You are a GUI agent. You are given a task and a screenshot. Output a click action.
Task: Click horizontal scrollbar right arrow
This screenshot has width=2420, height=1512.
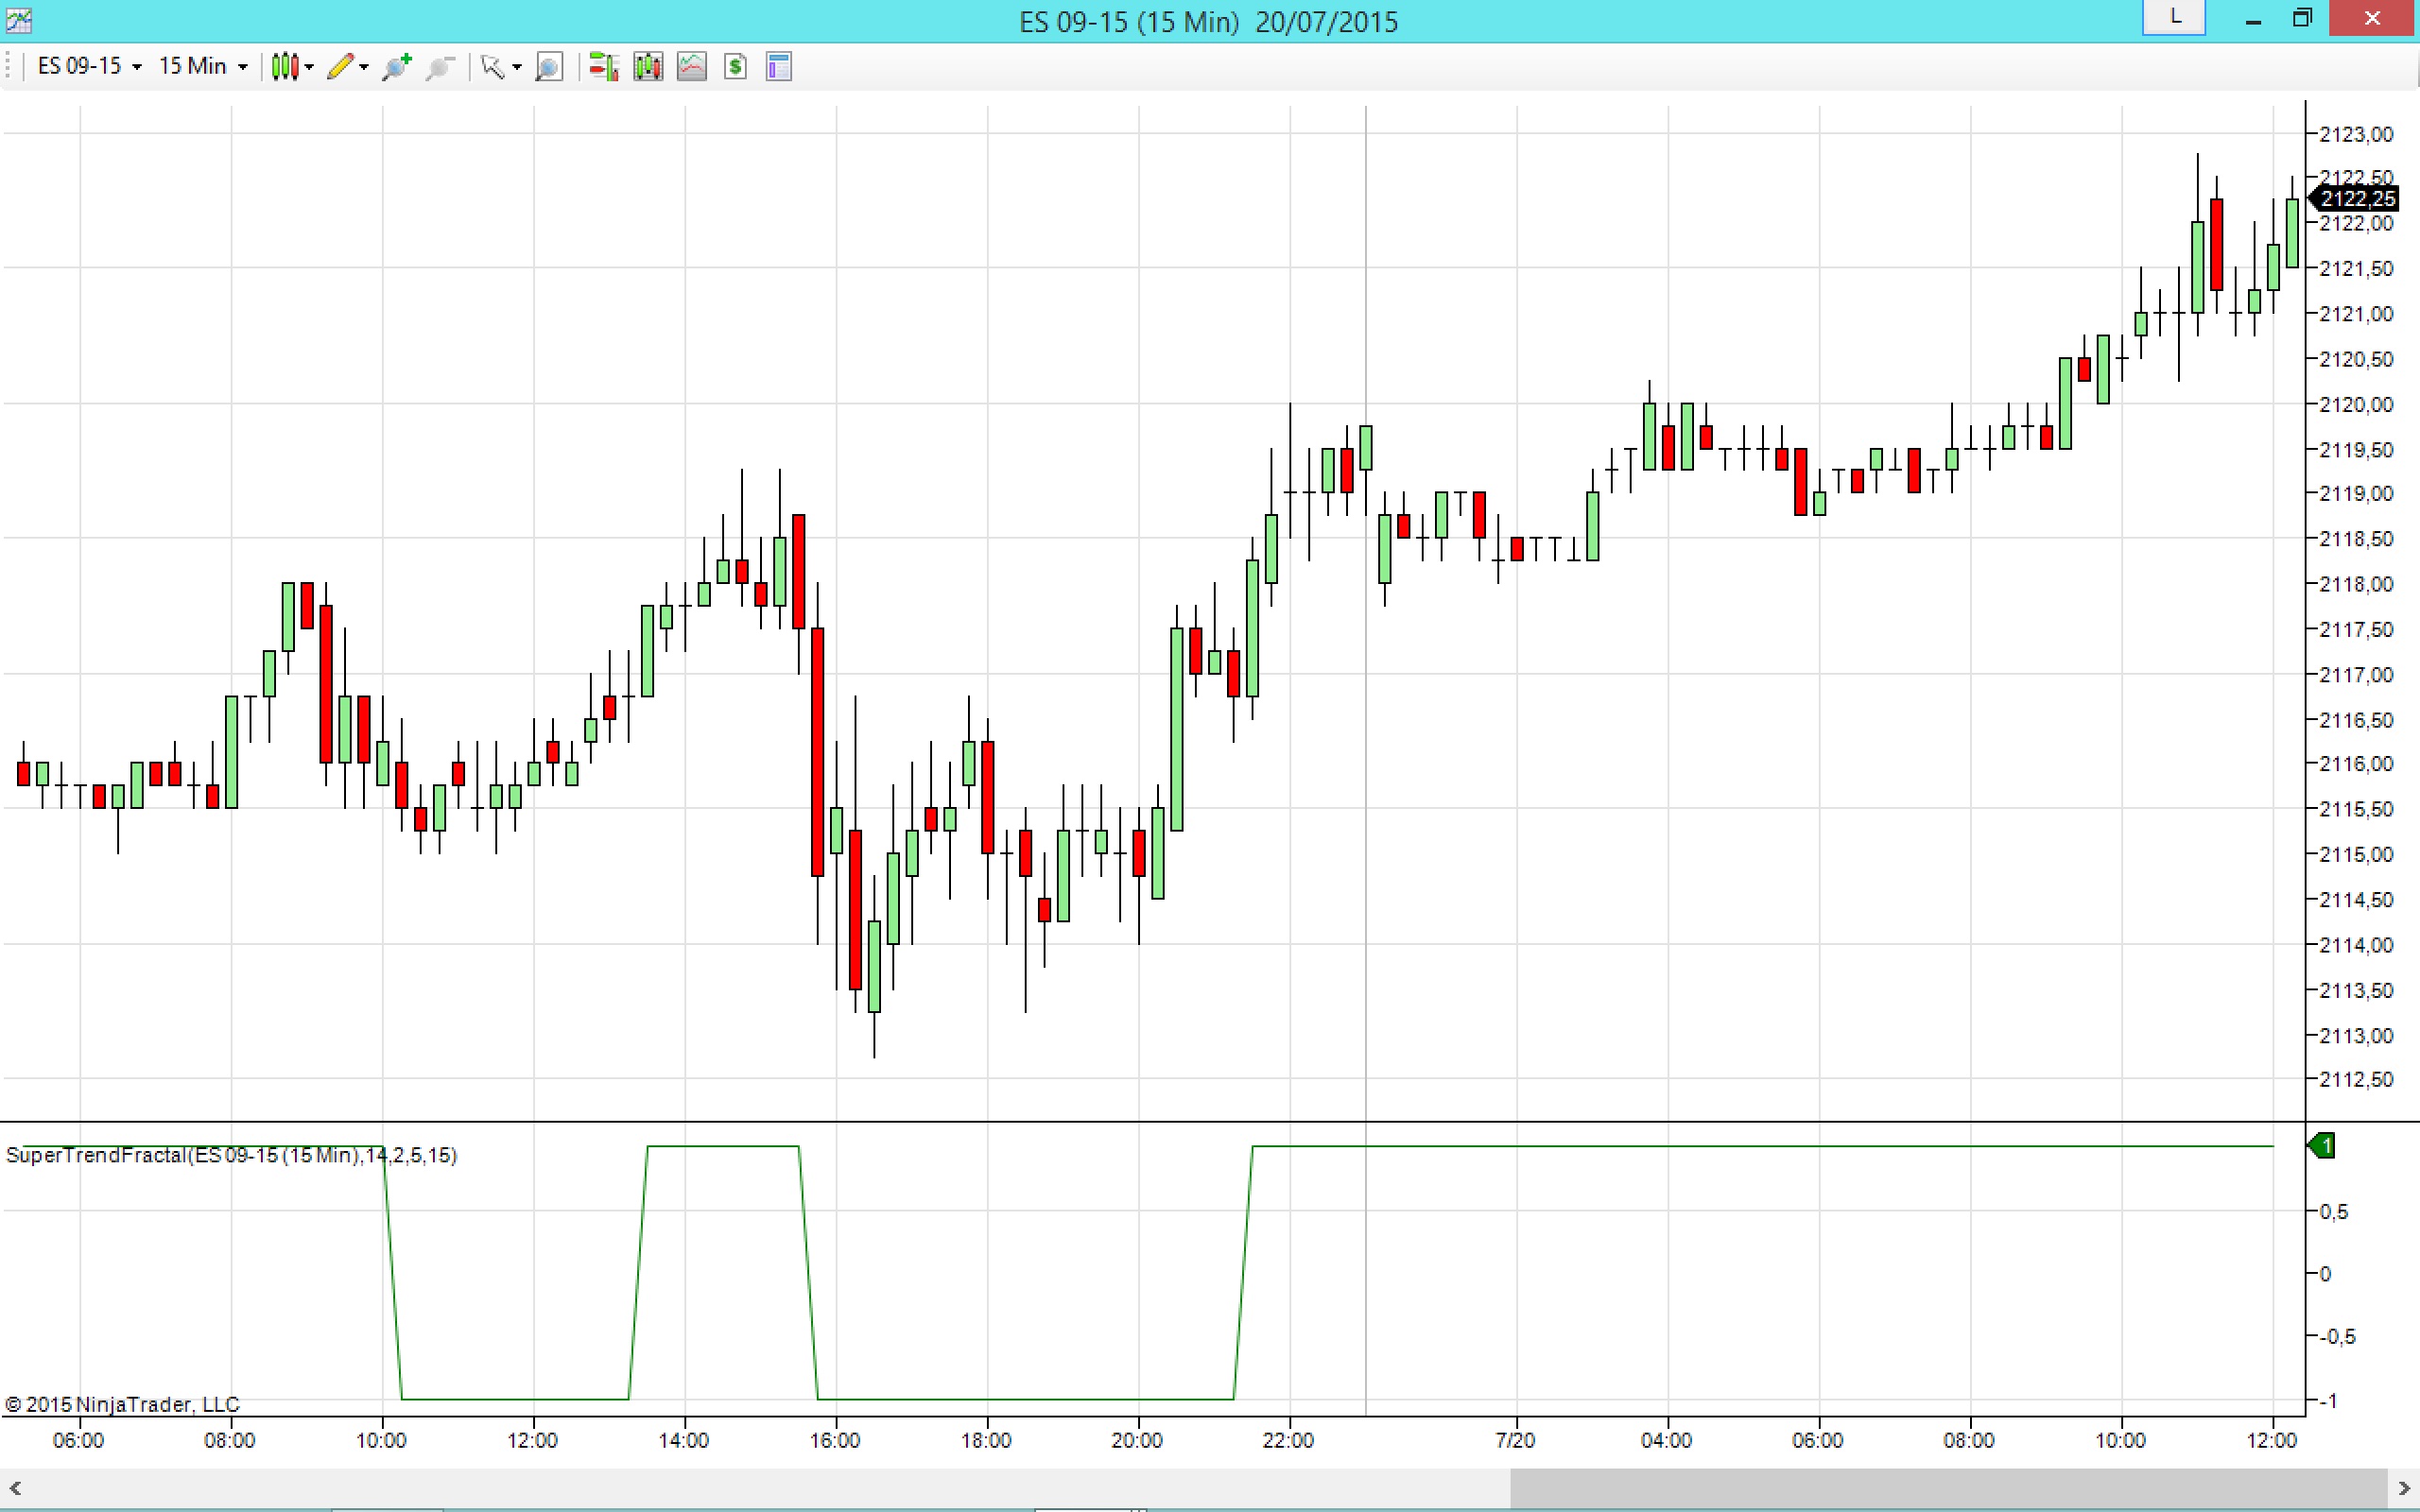click(x=2404, y=1489)
